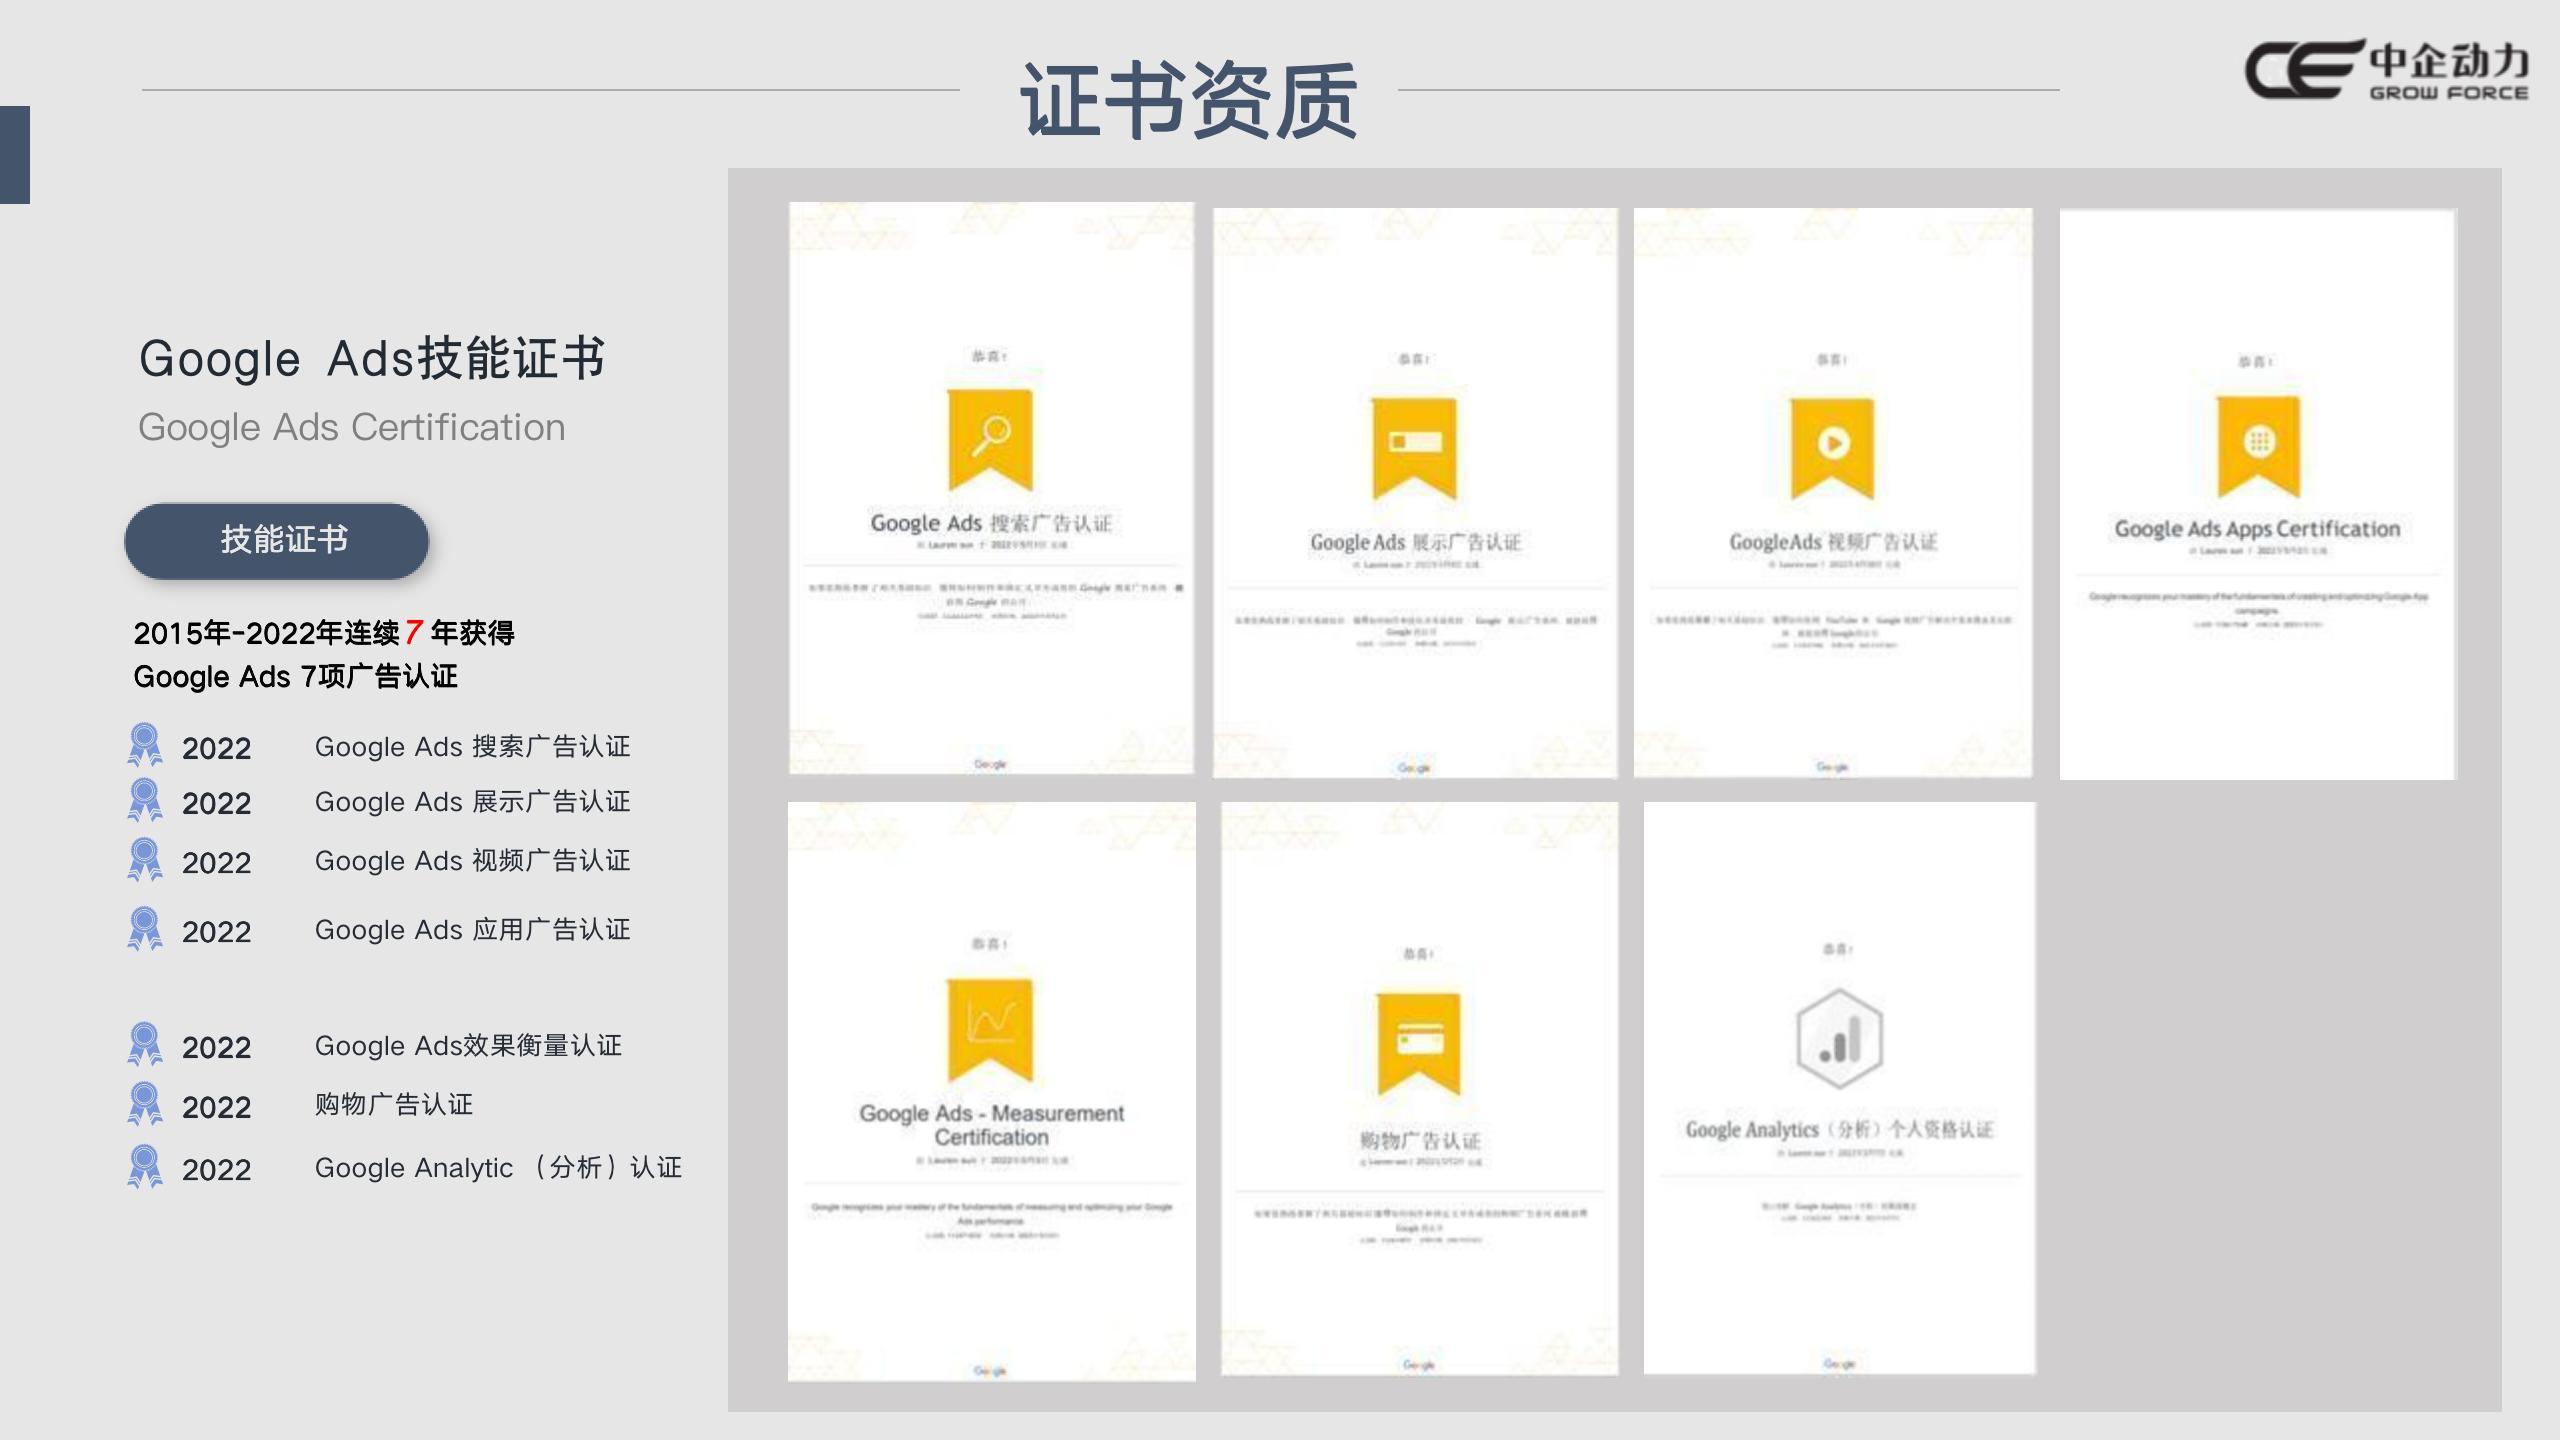Image resolution: width=2560 pixels, height=1440 pixels.
Task: Click the yellow shopping card badge
Action: (1418, 1043)
